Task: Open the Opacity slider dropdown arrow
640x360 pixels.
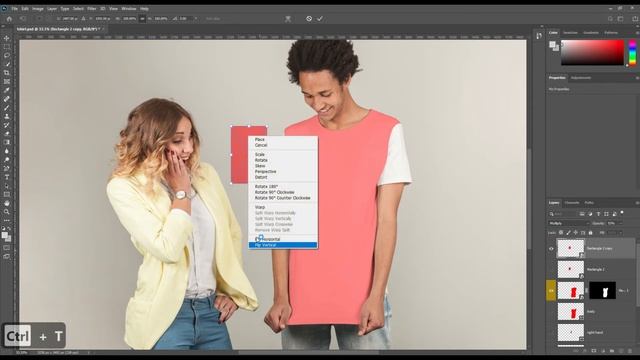Action: click(x=620, y=223)
